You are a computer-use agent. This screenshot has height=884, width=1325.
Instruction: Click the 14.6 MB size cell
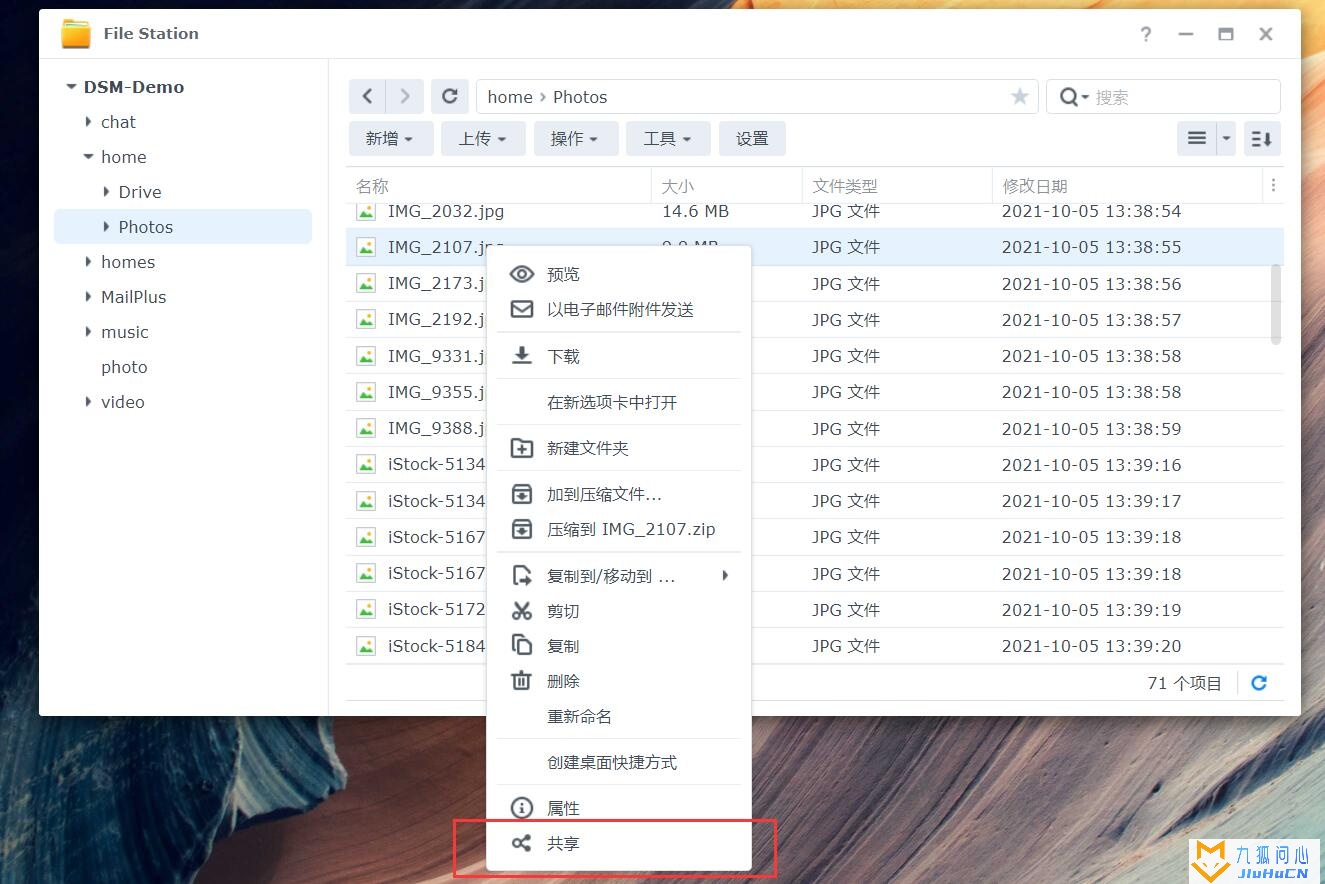695,211
